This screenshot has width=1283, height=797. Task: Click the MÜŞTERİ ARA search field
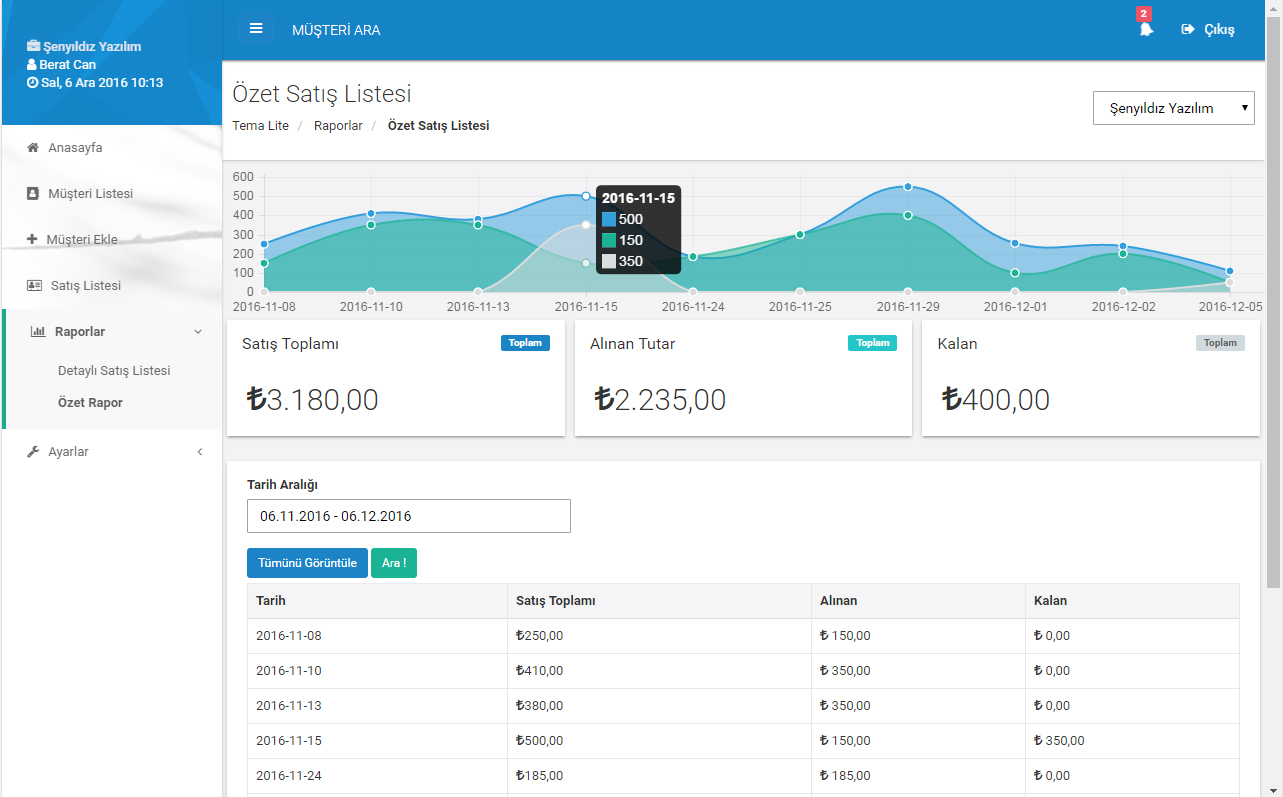(336, 30)
